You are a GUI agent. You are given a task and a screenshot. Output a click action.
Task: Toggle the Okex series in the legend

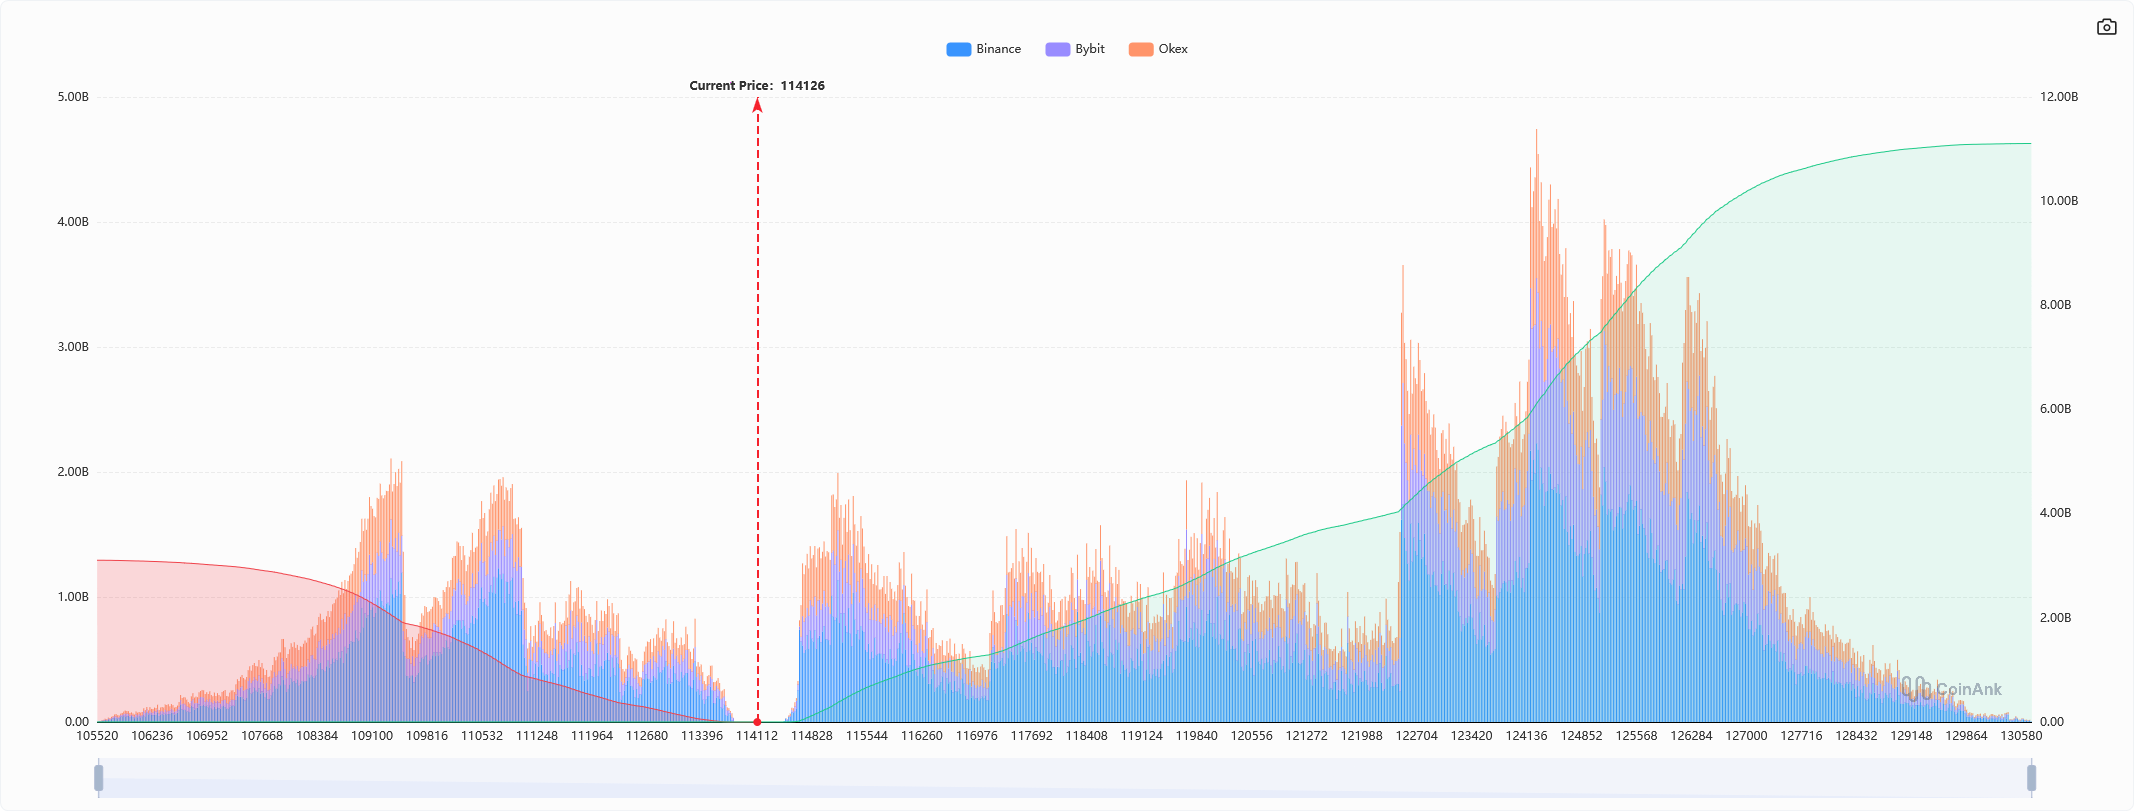coord(1172,49)
